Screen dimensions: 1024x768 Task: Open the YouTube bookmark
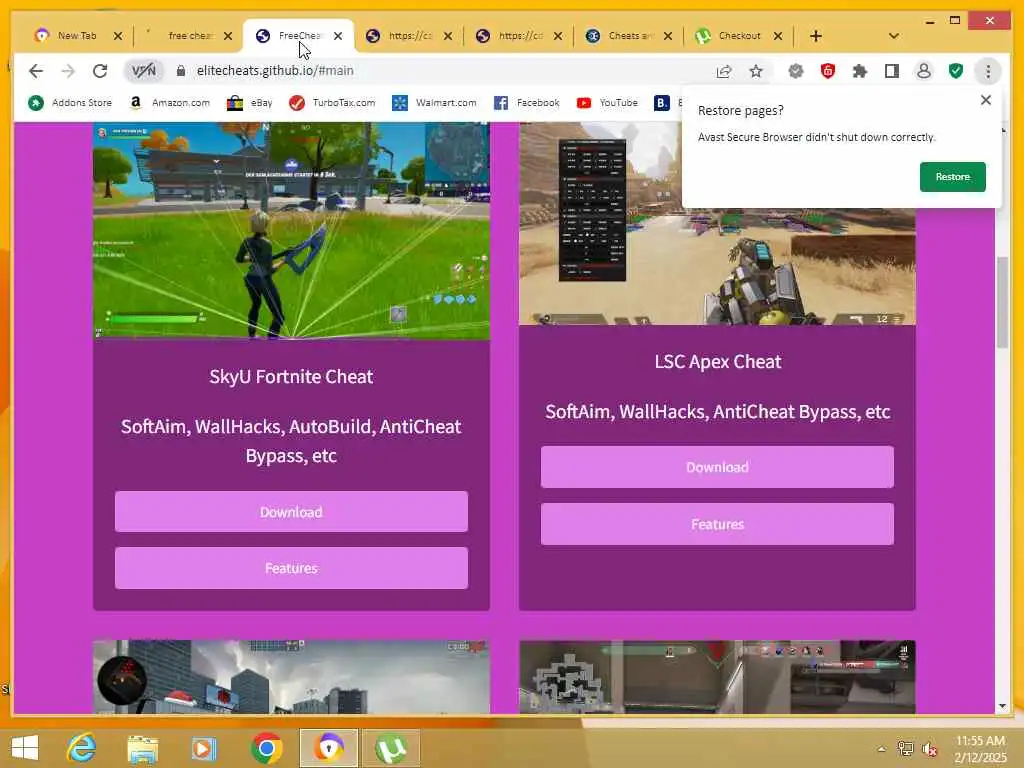pyautogui.click(x=607, y=103)
